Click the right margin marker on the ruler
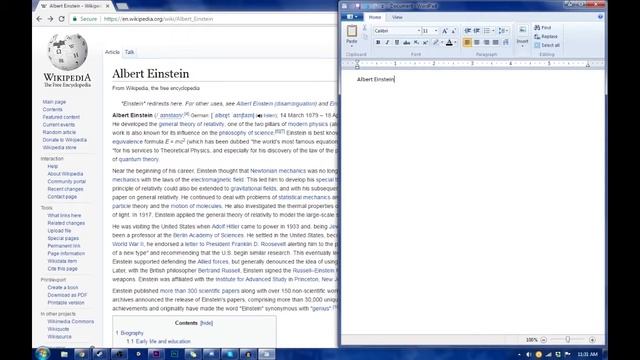The height and width of the screenshot is (360, 640). [588, 65]
